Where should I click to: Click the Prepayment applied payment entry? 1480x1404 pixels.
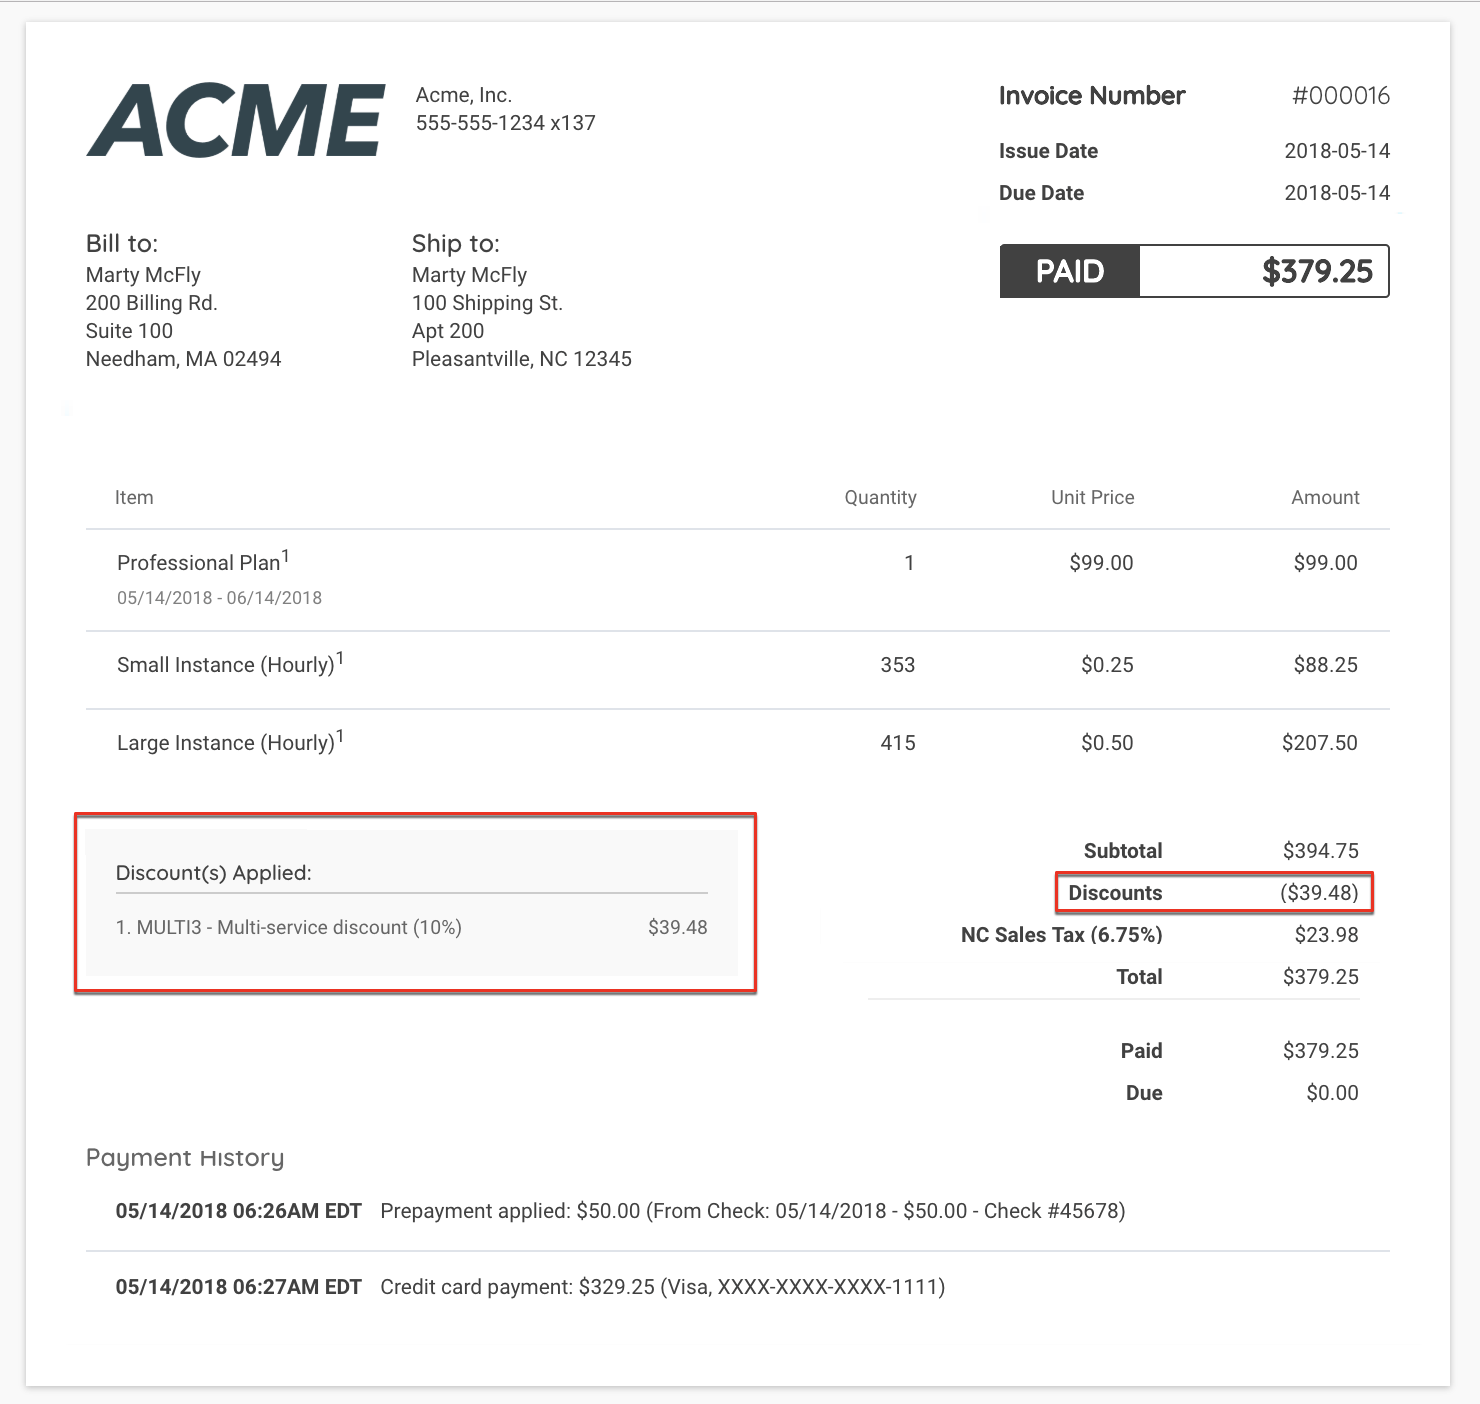[x=752, y=1211]
